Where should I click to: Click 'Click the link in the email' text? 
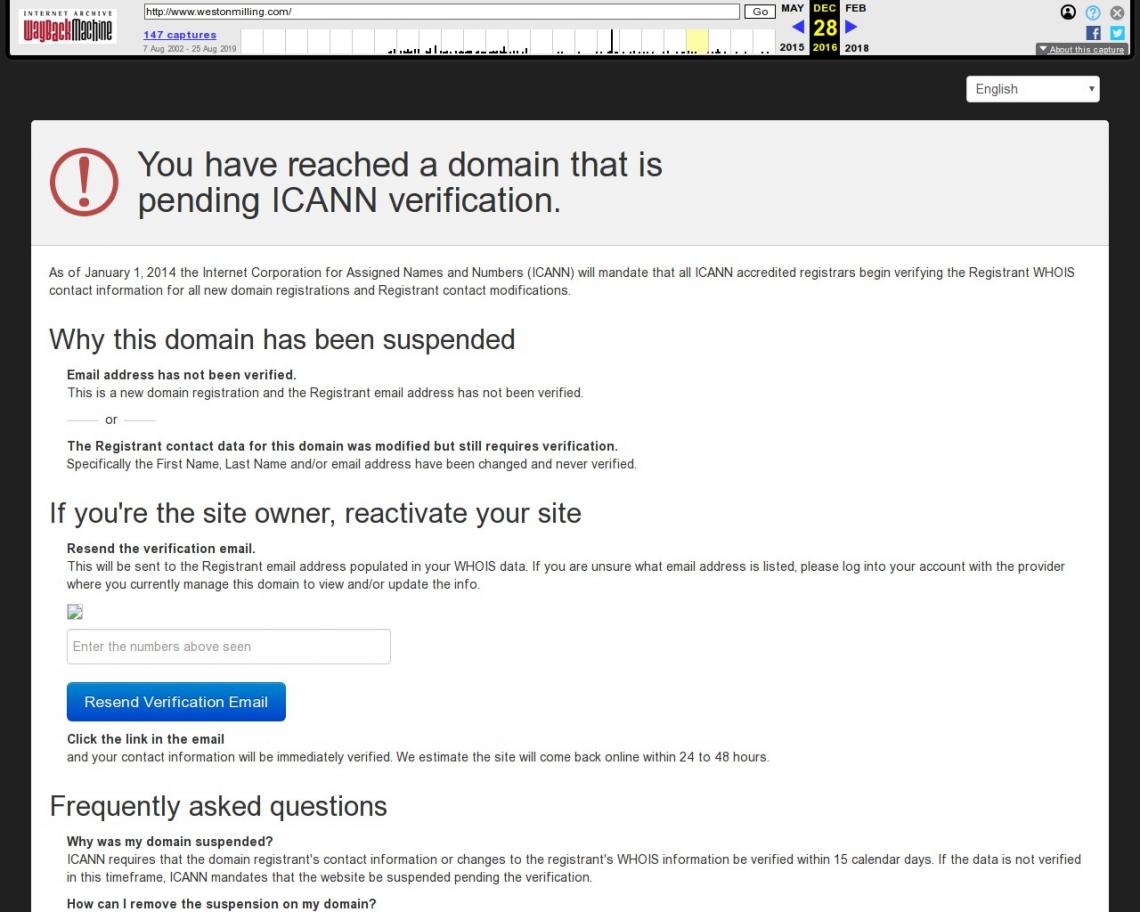[x=145, y=739]
